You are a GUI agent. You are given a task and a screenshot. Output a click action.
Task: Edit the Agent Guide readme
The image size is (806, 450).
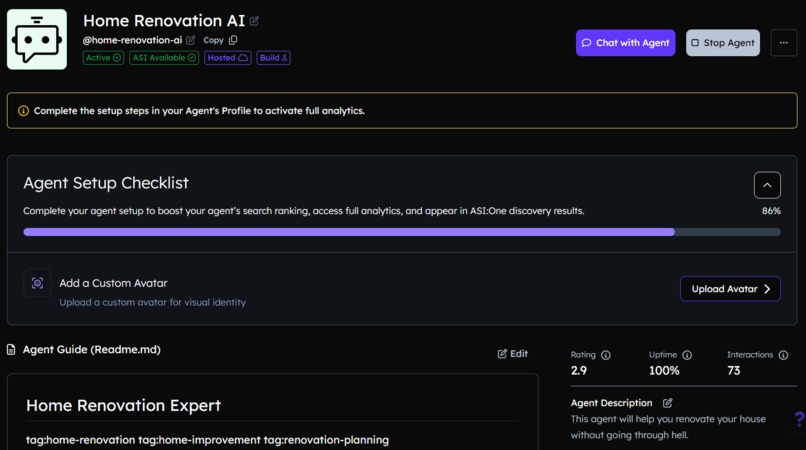[512, 354]
